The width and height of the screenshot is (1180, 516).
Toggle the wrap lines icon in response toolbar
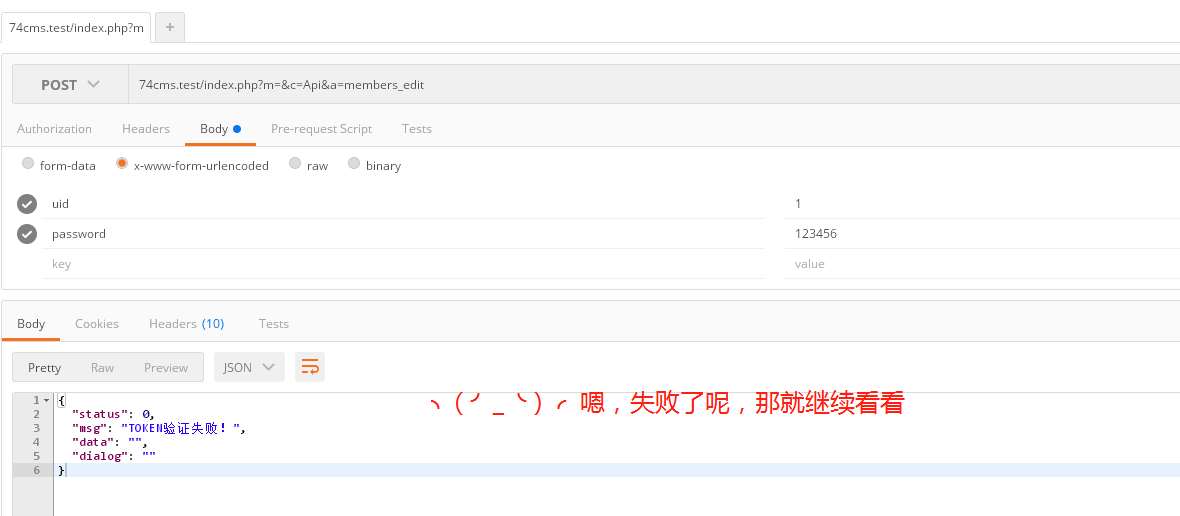[310, 367]
